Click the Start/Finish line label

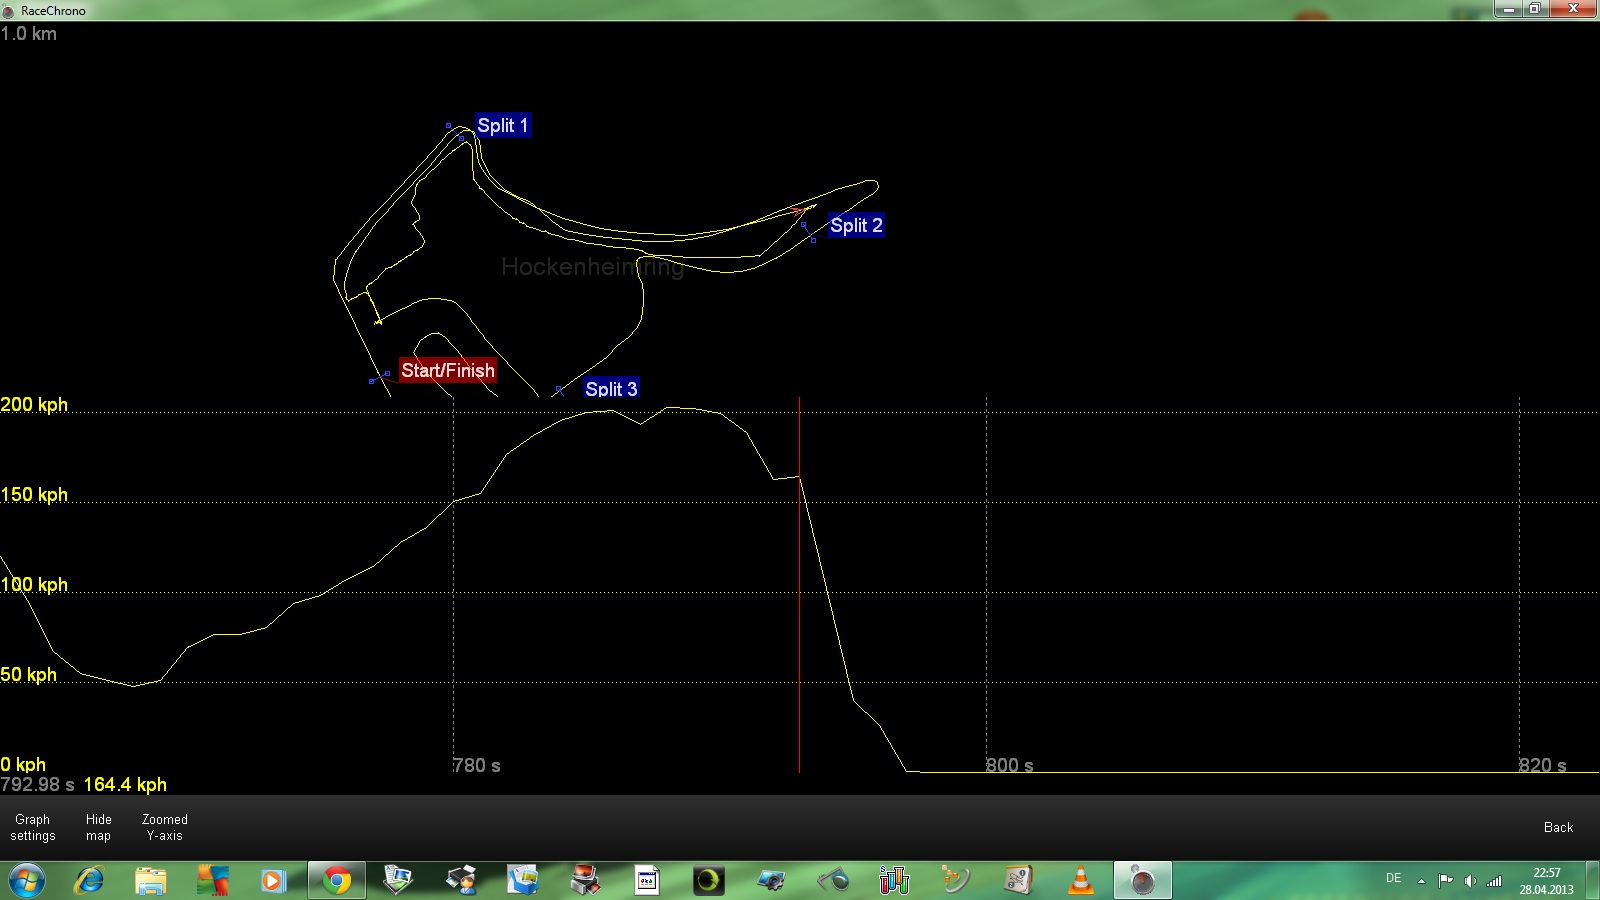point(448,370)
